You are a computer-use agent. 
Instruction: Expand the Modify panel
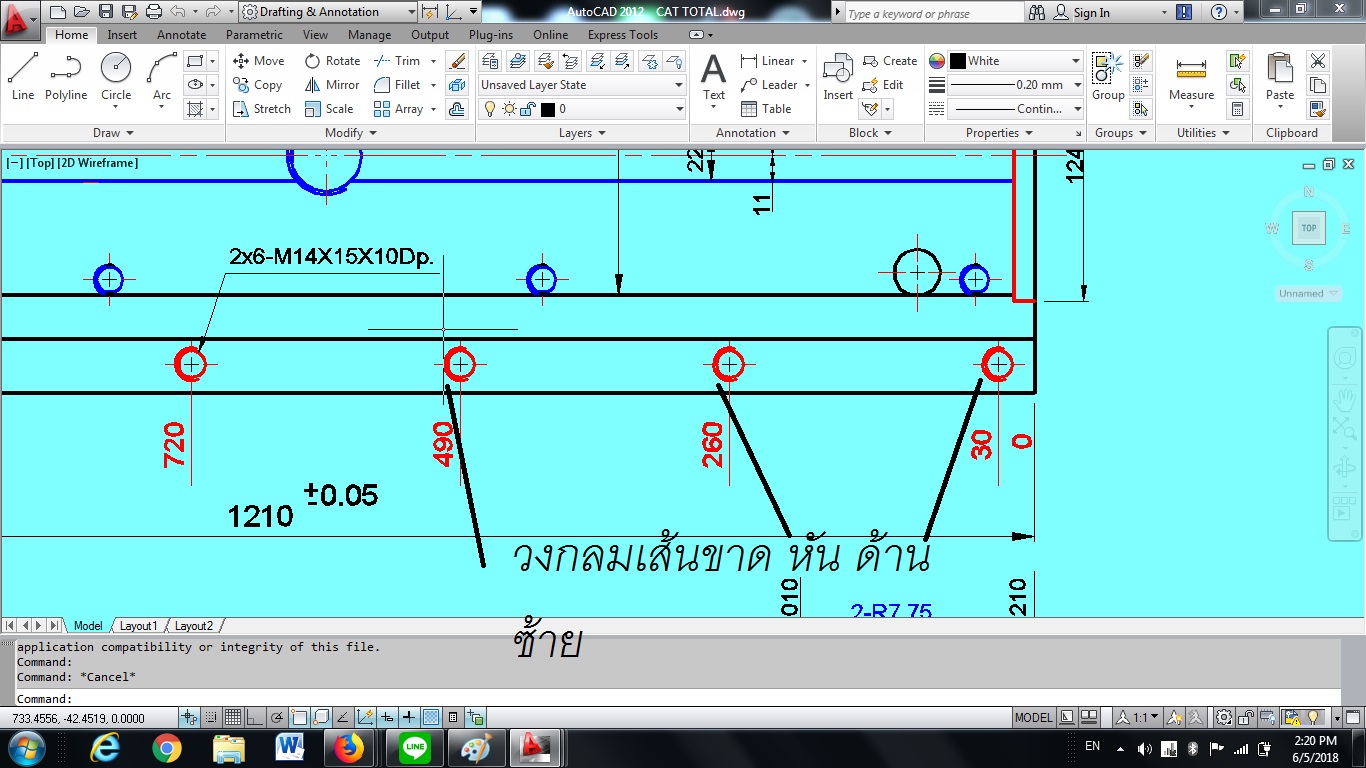(x=351, y=133)
